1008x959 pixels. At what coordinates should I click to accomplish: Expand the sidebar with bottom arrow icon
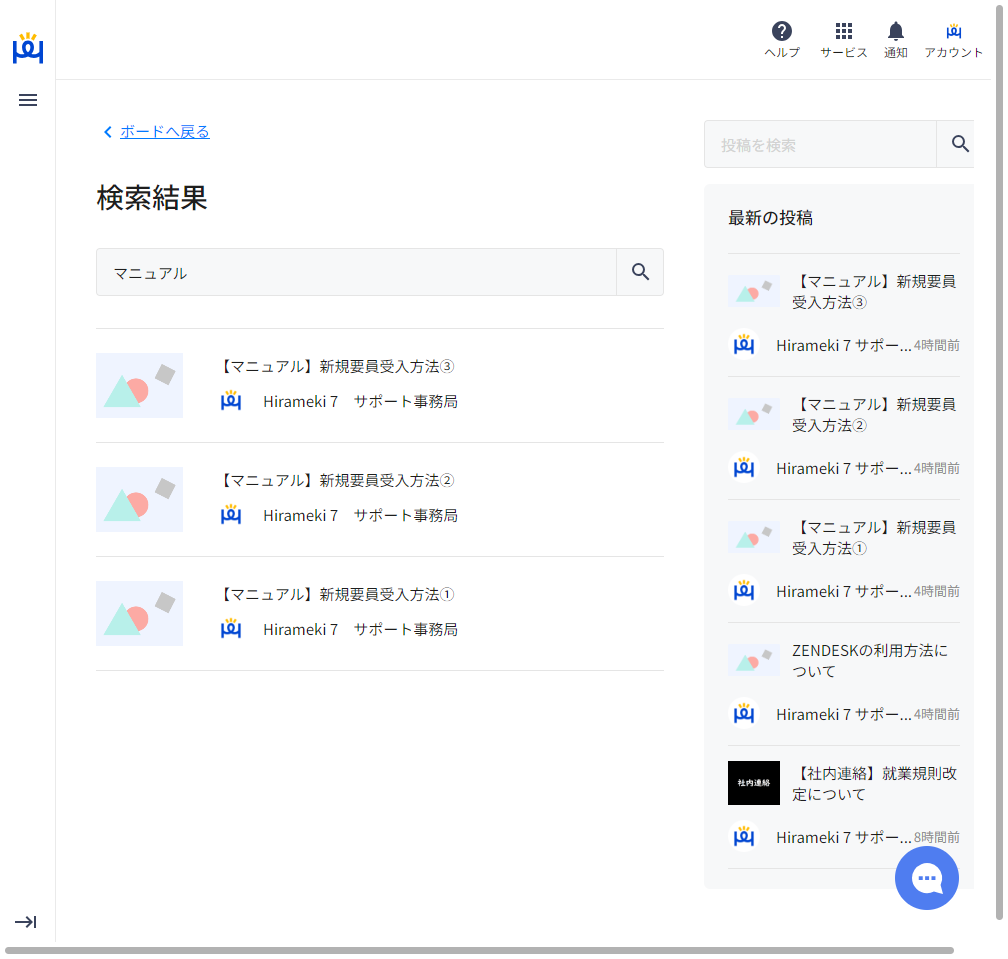coord(26,922)
